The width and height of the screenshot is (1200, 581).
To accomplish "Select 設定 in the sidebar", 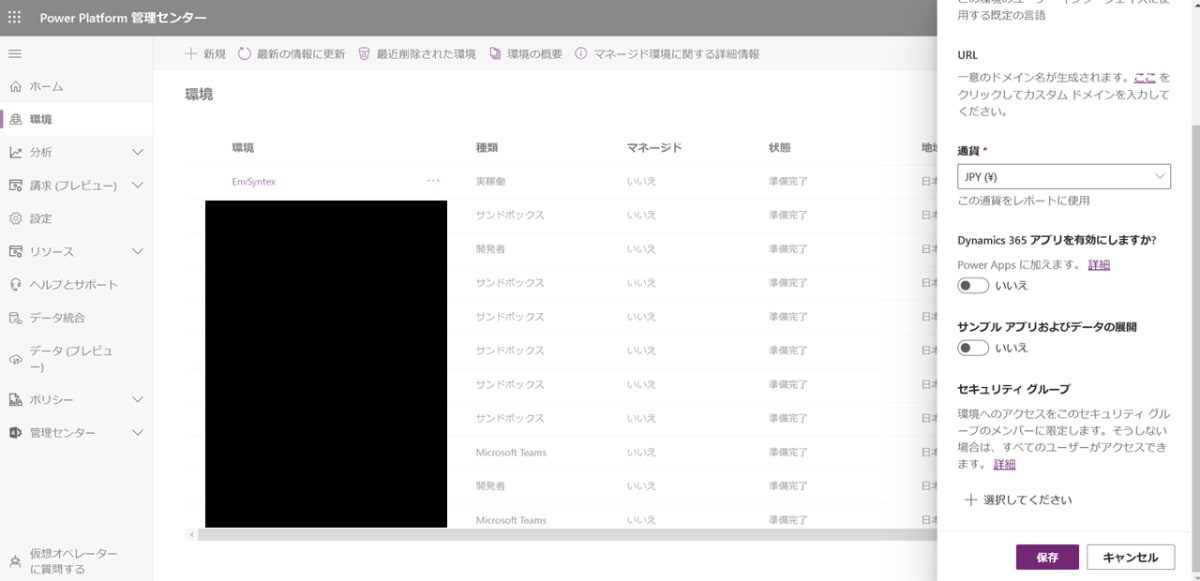I will (76, 219).
